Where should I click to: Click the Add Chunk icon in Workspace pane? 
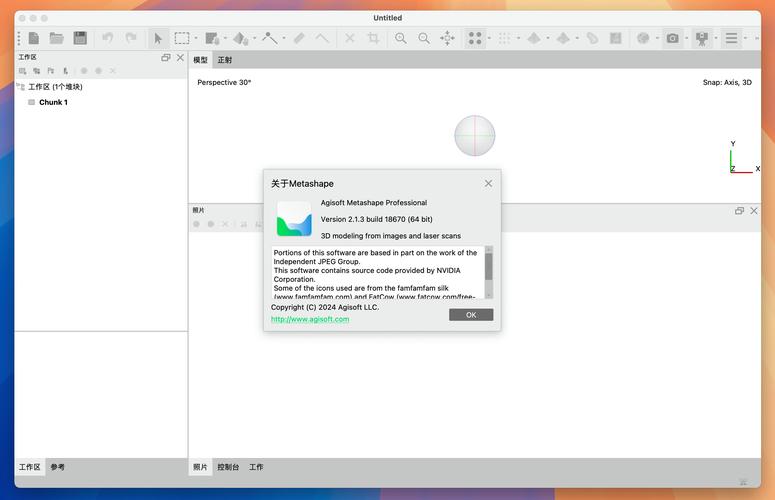(x=22, y=71)
